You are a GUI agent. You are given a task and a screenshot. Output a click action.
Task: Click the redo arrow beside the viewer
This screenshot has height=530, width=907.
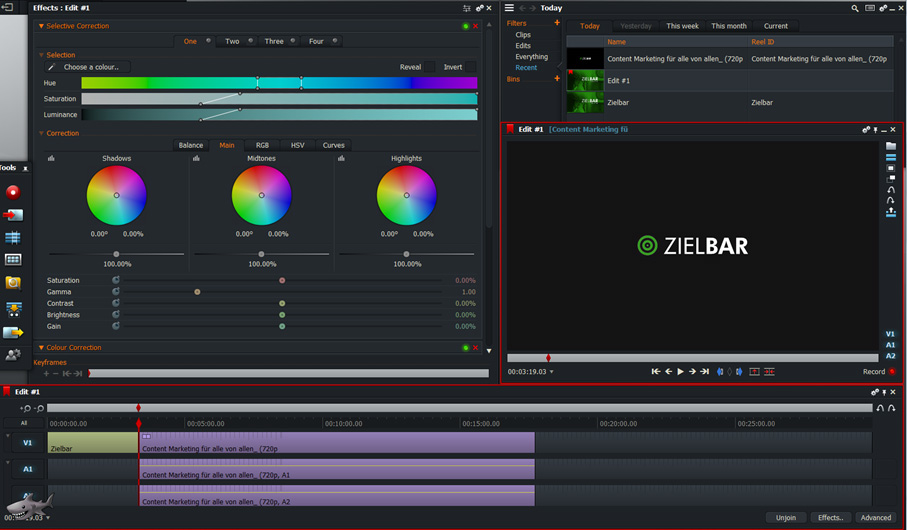point(891,200)
